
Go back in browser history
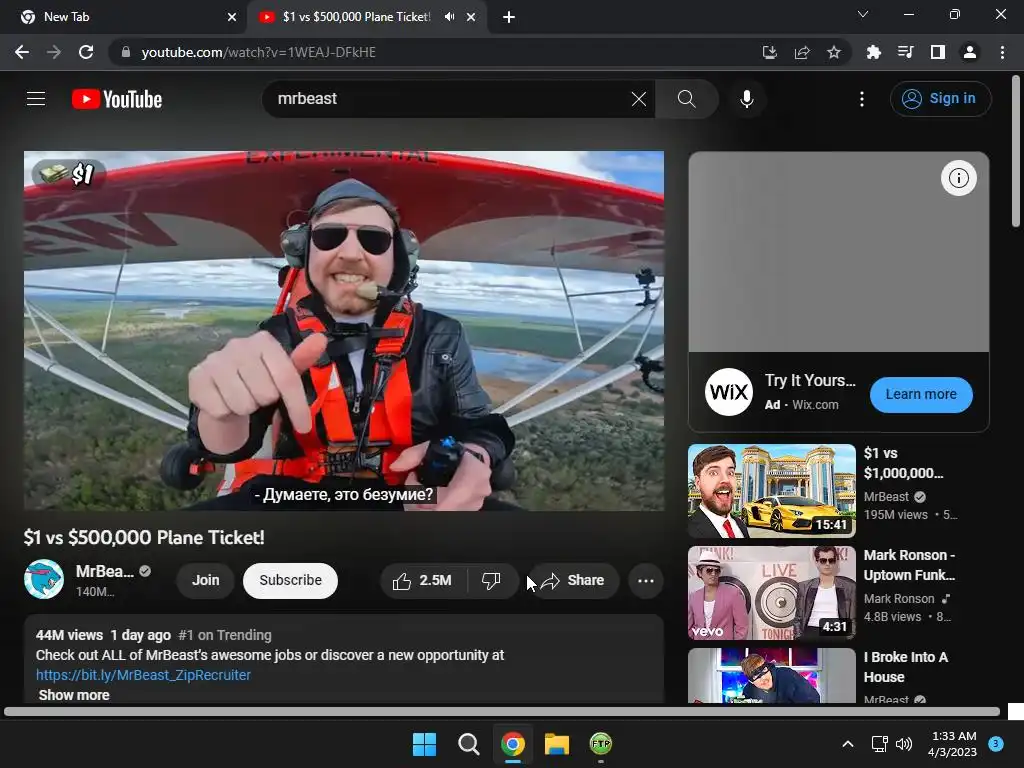pos(22,52)
